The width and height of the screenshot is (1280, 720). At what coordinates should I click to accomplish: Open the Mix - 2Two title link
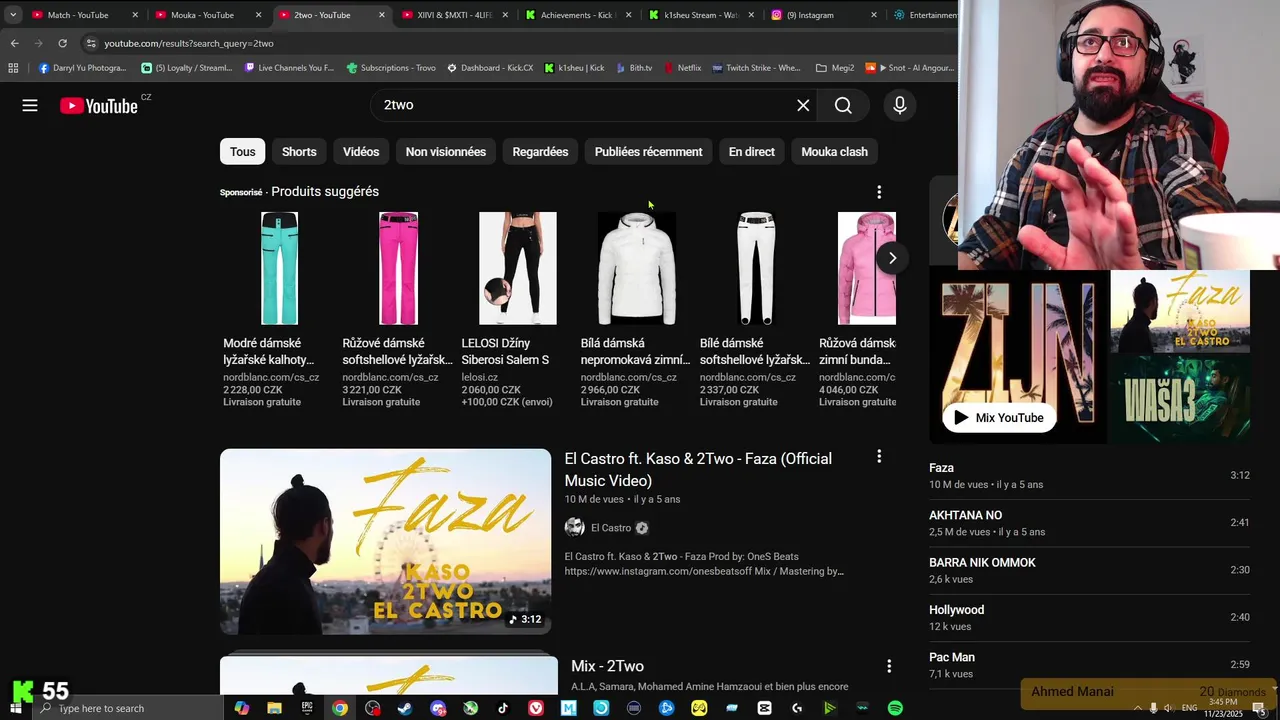click(607, 666)
